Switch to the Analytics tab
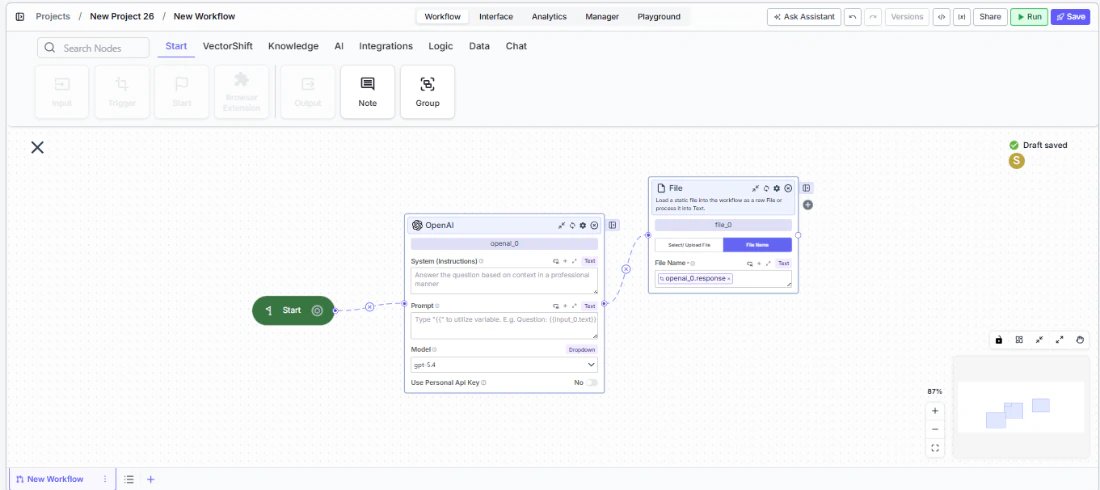 pyautogui.click(x=549, y=17)
